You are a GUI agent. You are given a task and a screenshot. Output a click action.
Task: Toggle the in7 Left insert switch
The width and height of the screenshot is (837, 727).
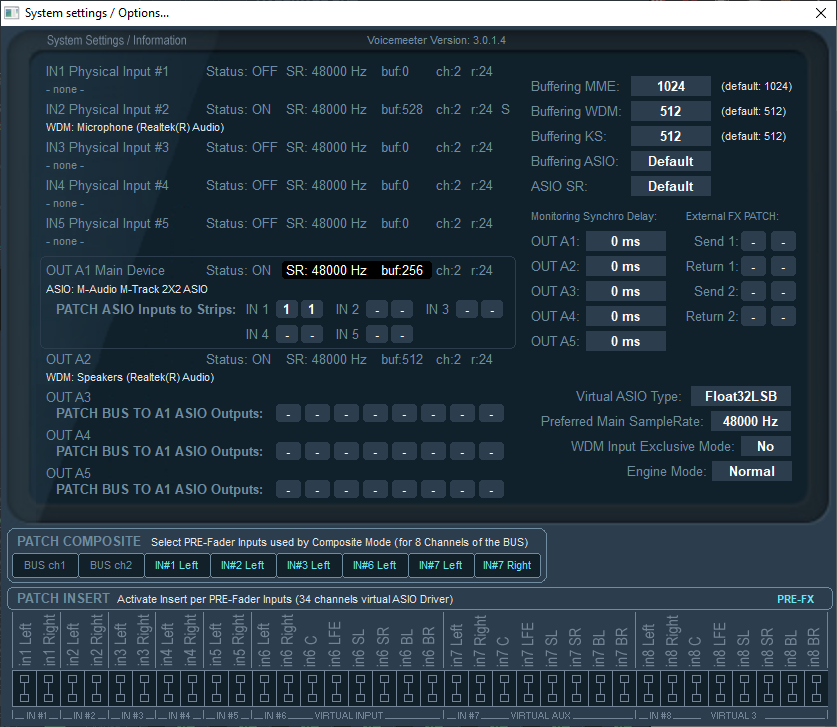456,689
